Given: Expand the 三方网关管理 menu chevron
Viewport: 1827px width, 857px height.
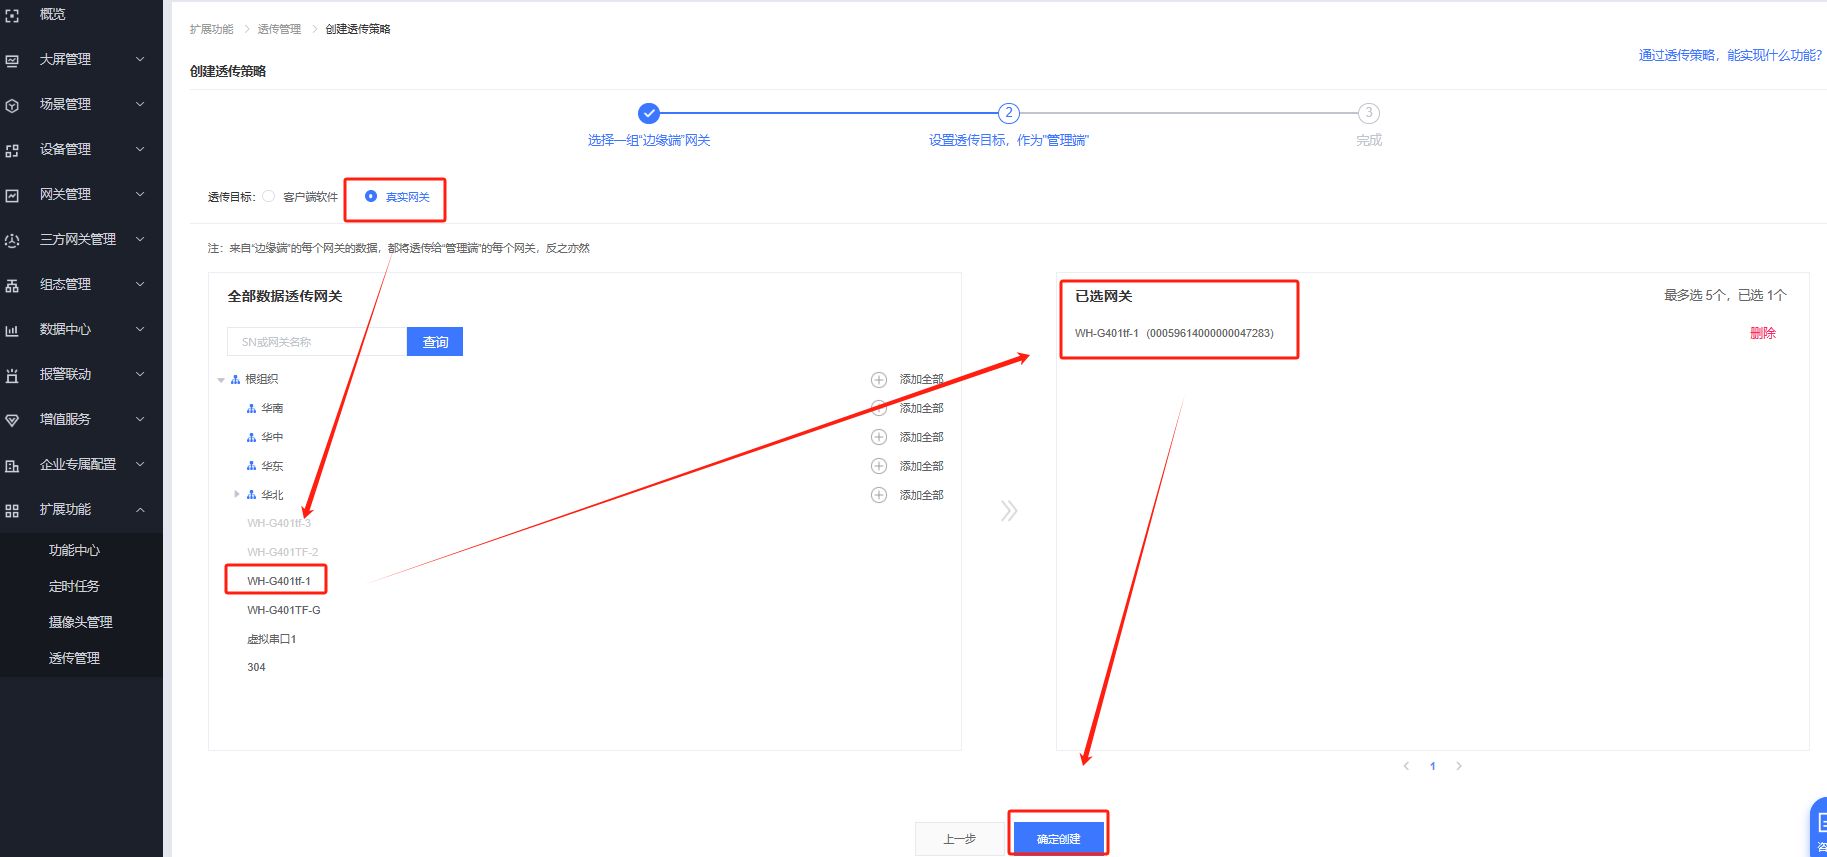Looking at the screenshot, I should click(x=140, y=239).
